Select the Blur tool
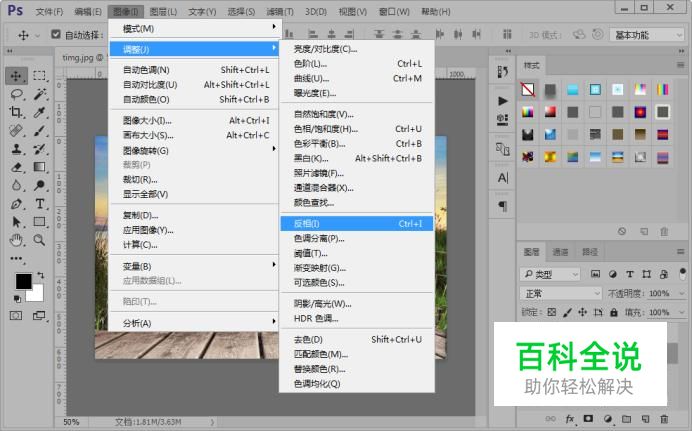This screenshot has width=692, height=431. (16, 185)
